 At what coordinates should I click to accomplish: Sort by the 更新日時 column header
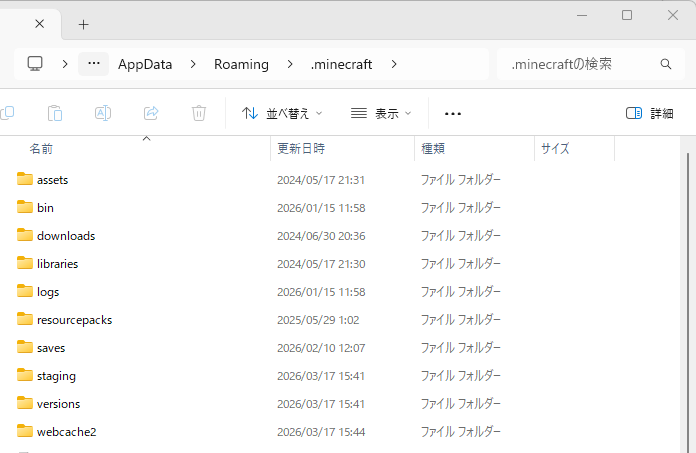301,148
